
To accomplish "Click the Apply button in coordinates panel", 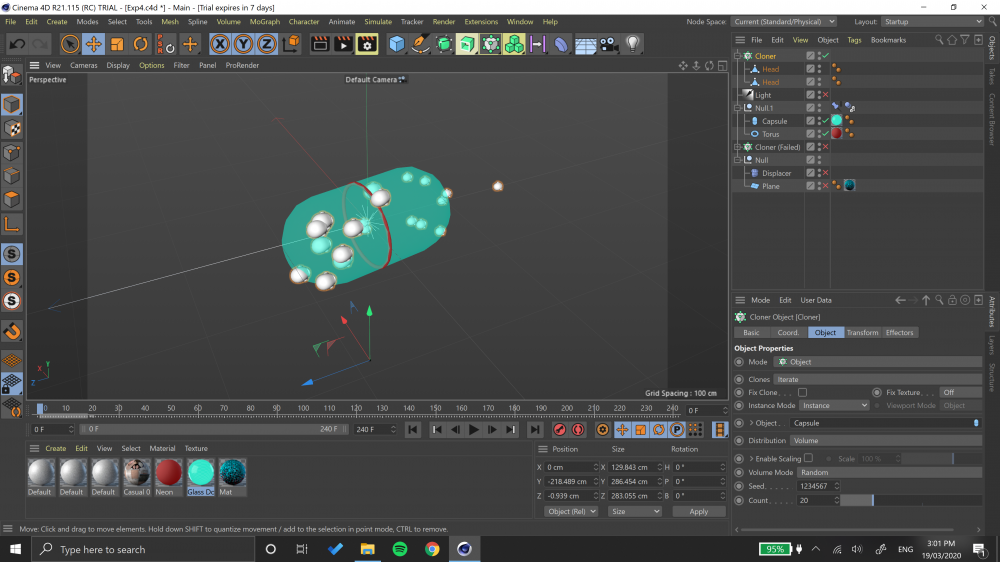I will [699, 511].
